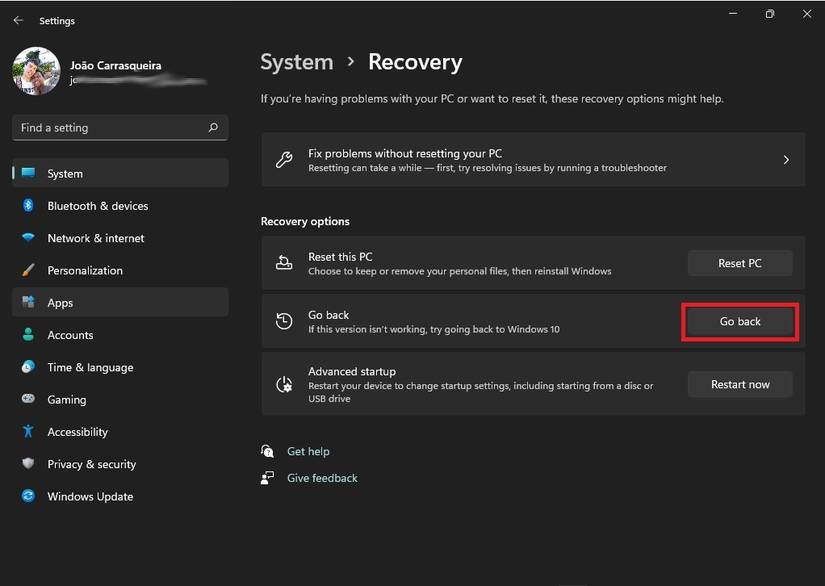Go to Windows Update
The height and width of the screenshot is (586, 825).
[120, 496]
